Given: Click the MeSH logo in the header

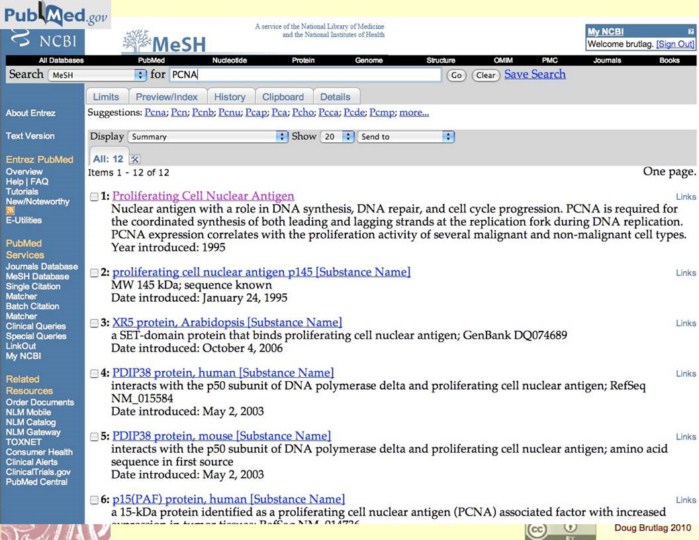Looking at the screenshot, I should click(x=167, y=40).
